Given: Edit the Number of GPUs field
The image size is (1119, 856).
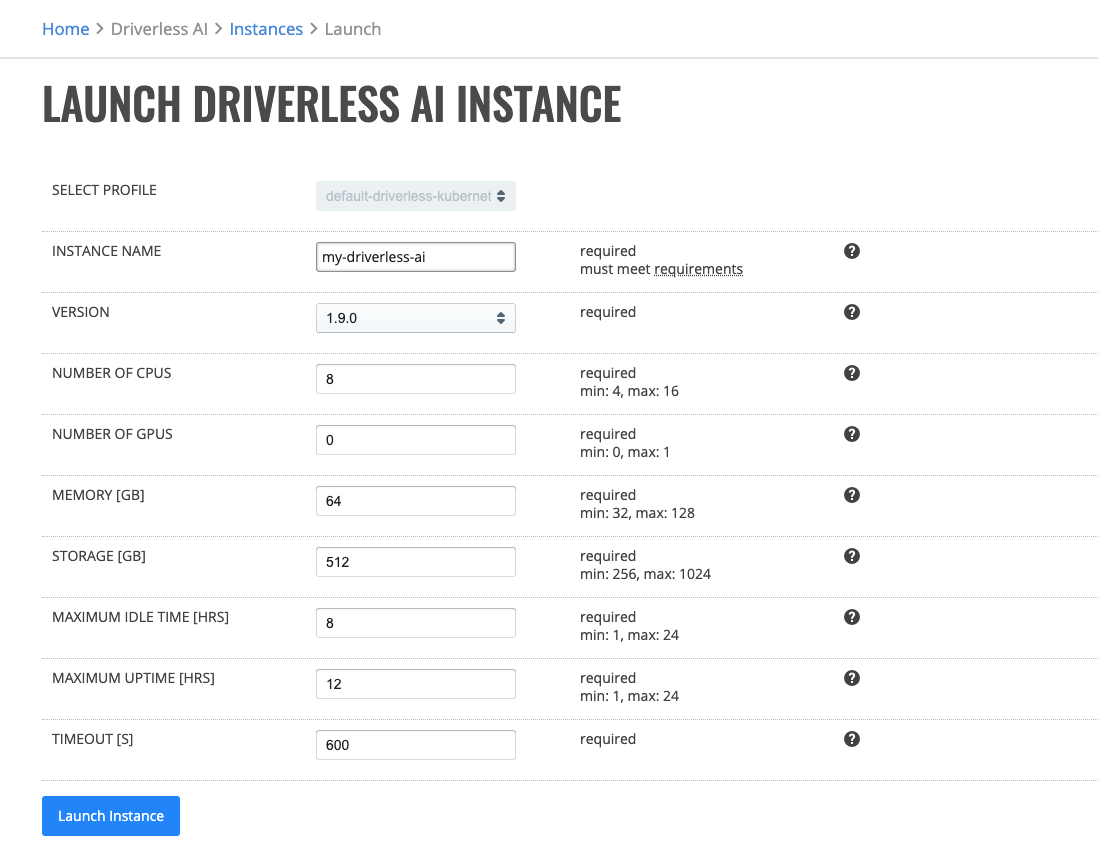Looking at the screenshot, I should pyautogui.click(x=415, y=440).
